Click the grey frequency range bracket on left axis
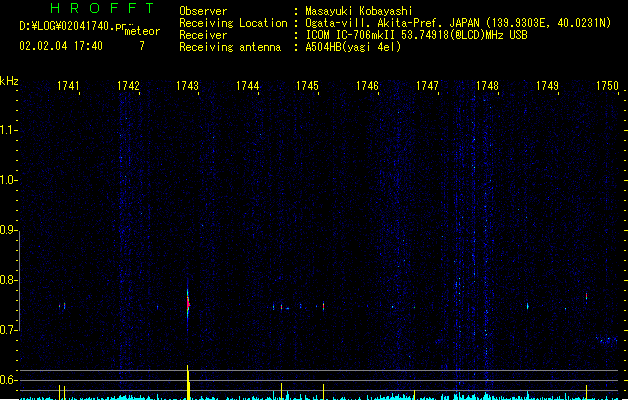This screenshot has width=629, height=400. [x=20, y=280]
